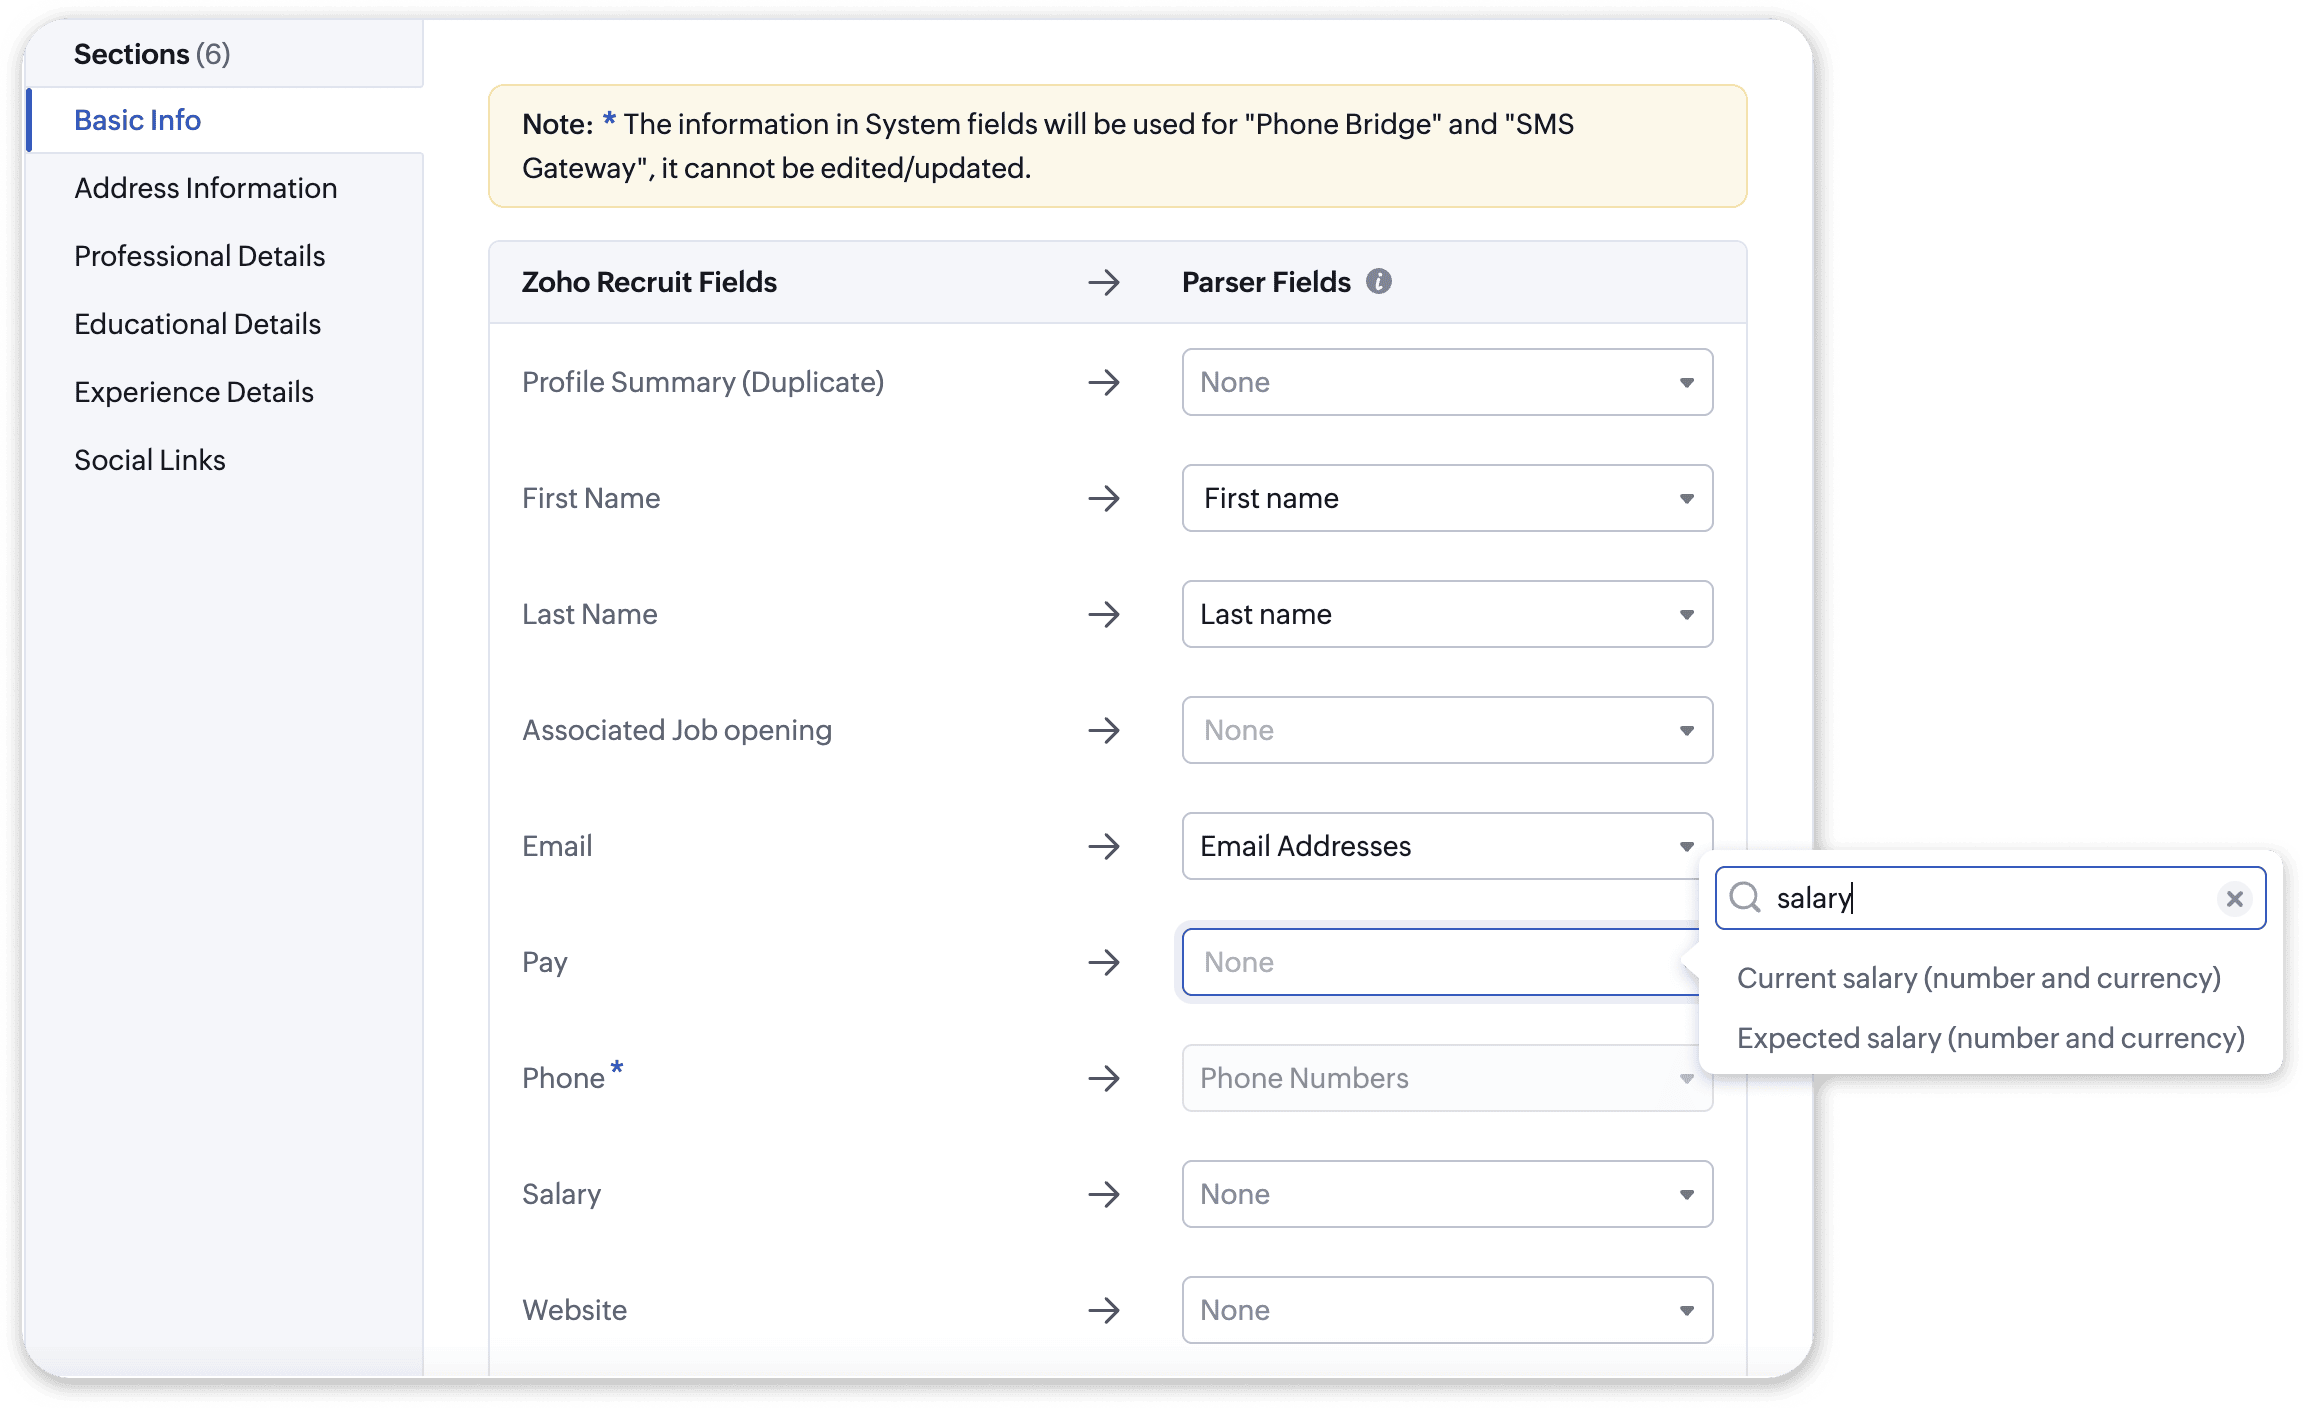Click the search magnifier icon
This screenshot has width=2305, height=1408.
(1745, 898)
